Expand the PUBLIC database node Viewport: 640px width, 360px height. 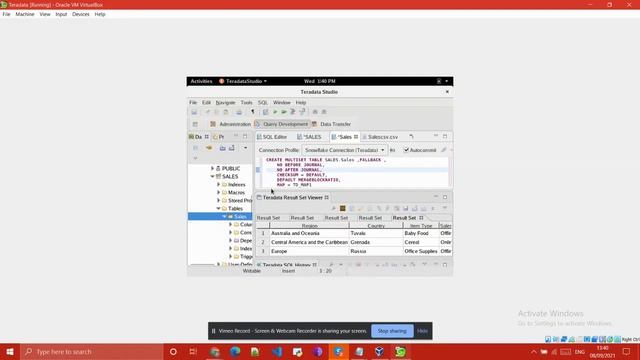(x=212, y=168)
